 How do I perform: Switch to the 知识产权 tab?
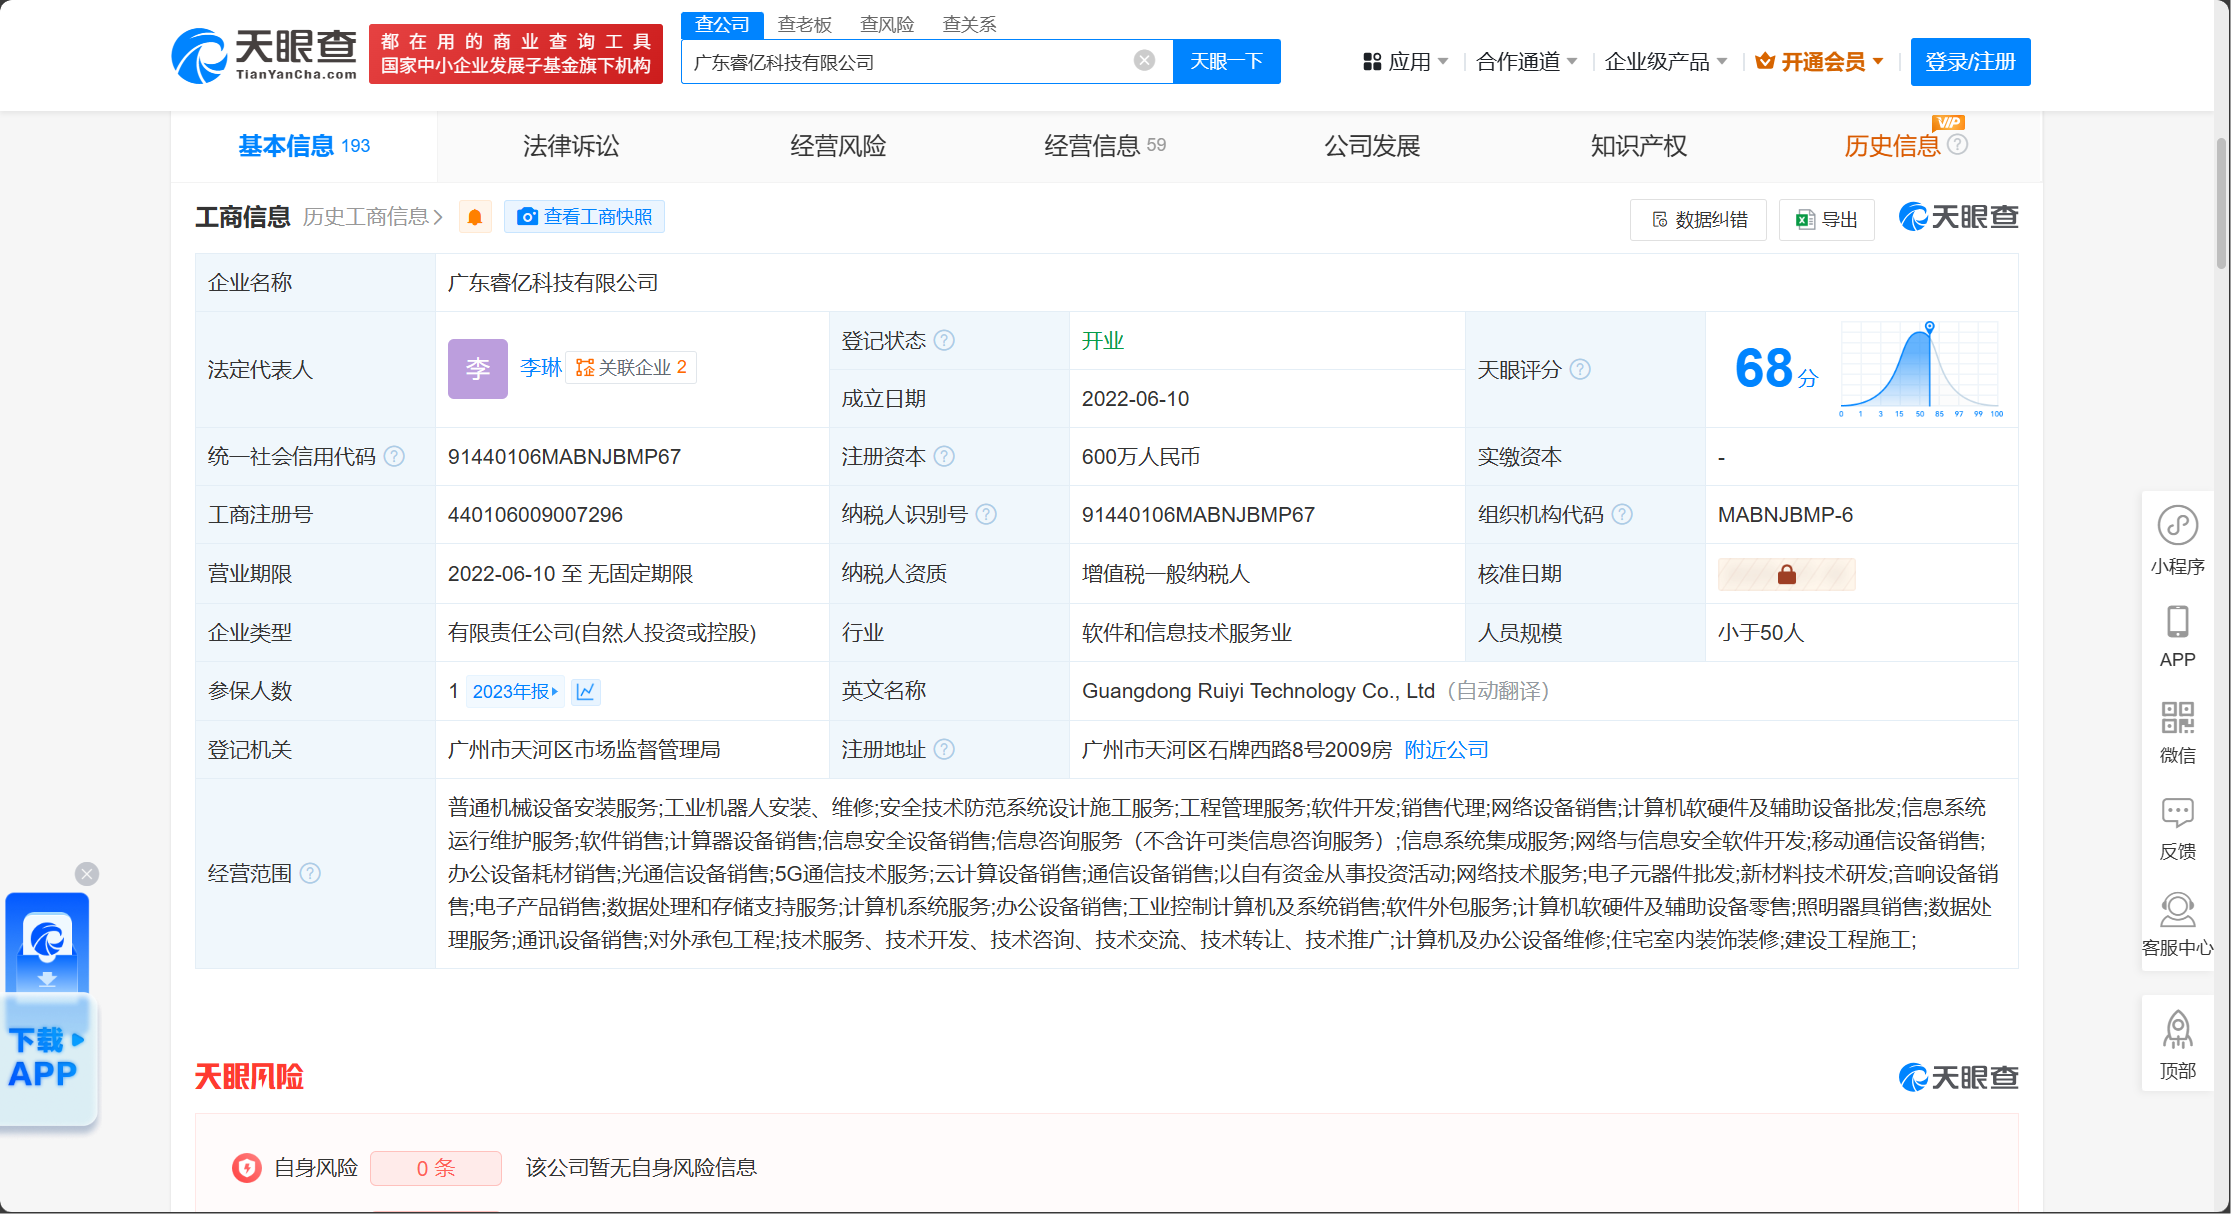[1639, 146]
